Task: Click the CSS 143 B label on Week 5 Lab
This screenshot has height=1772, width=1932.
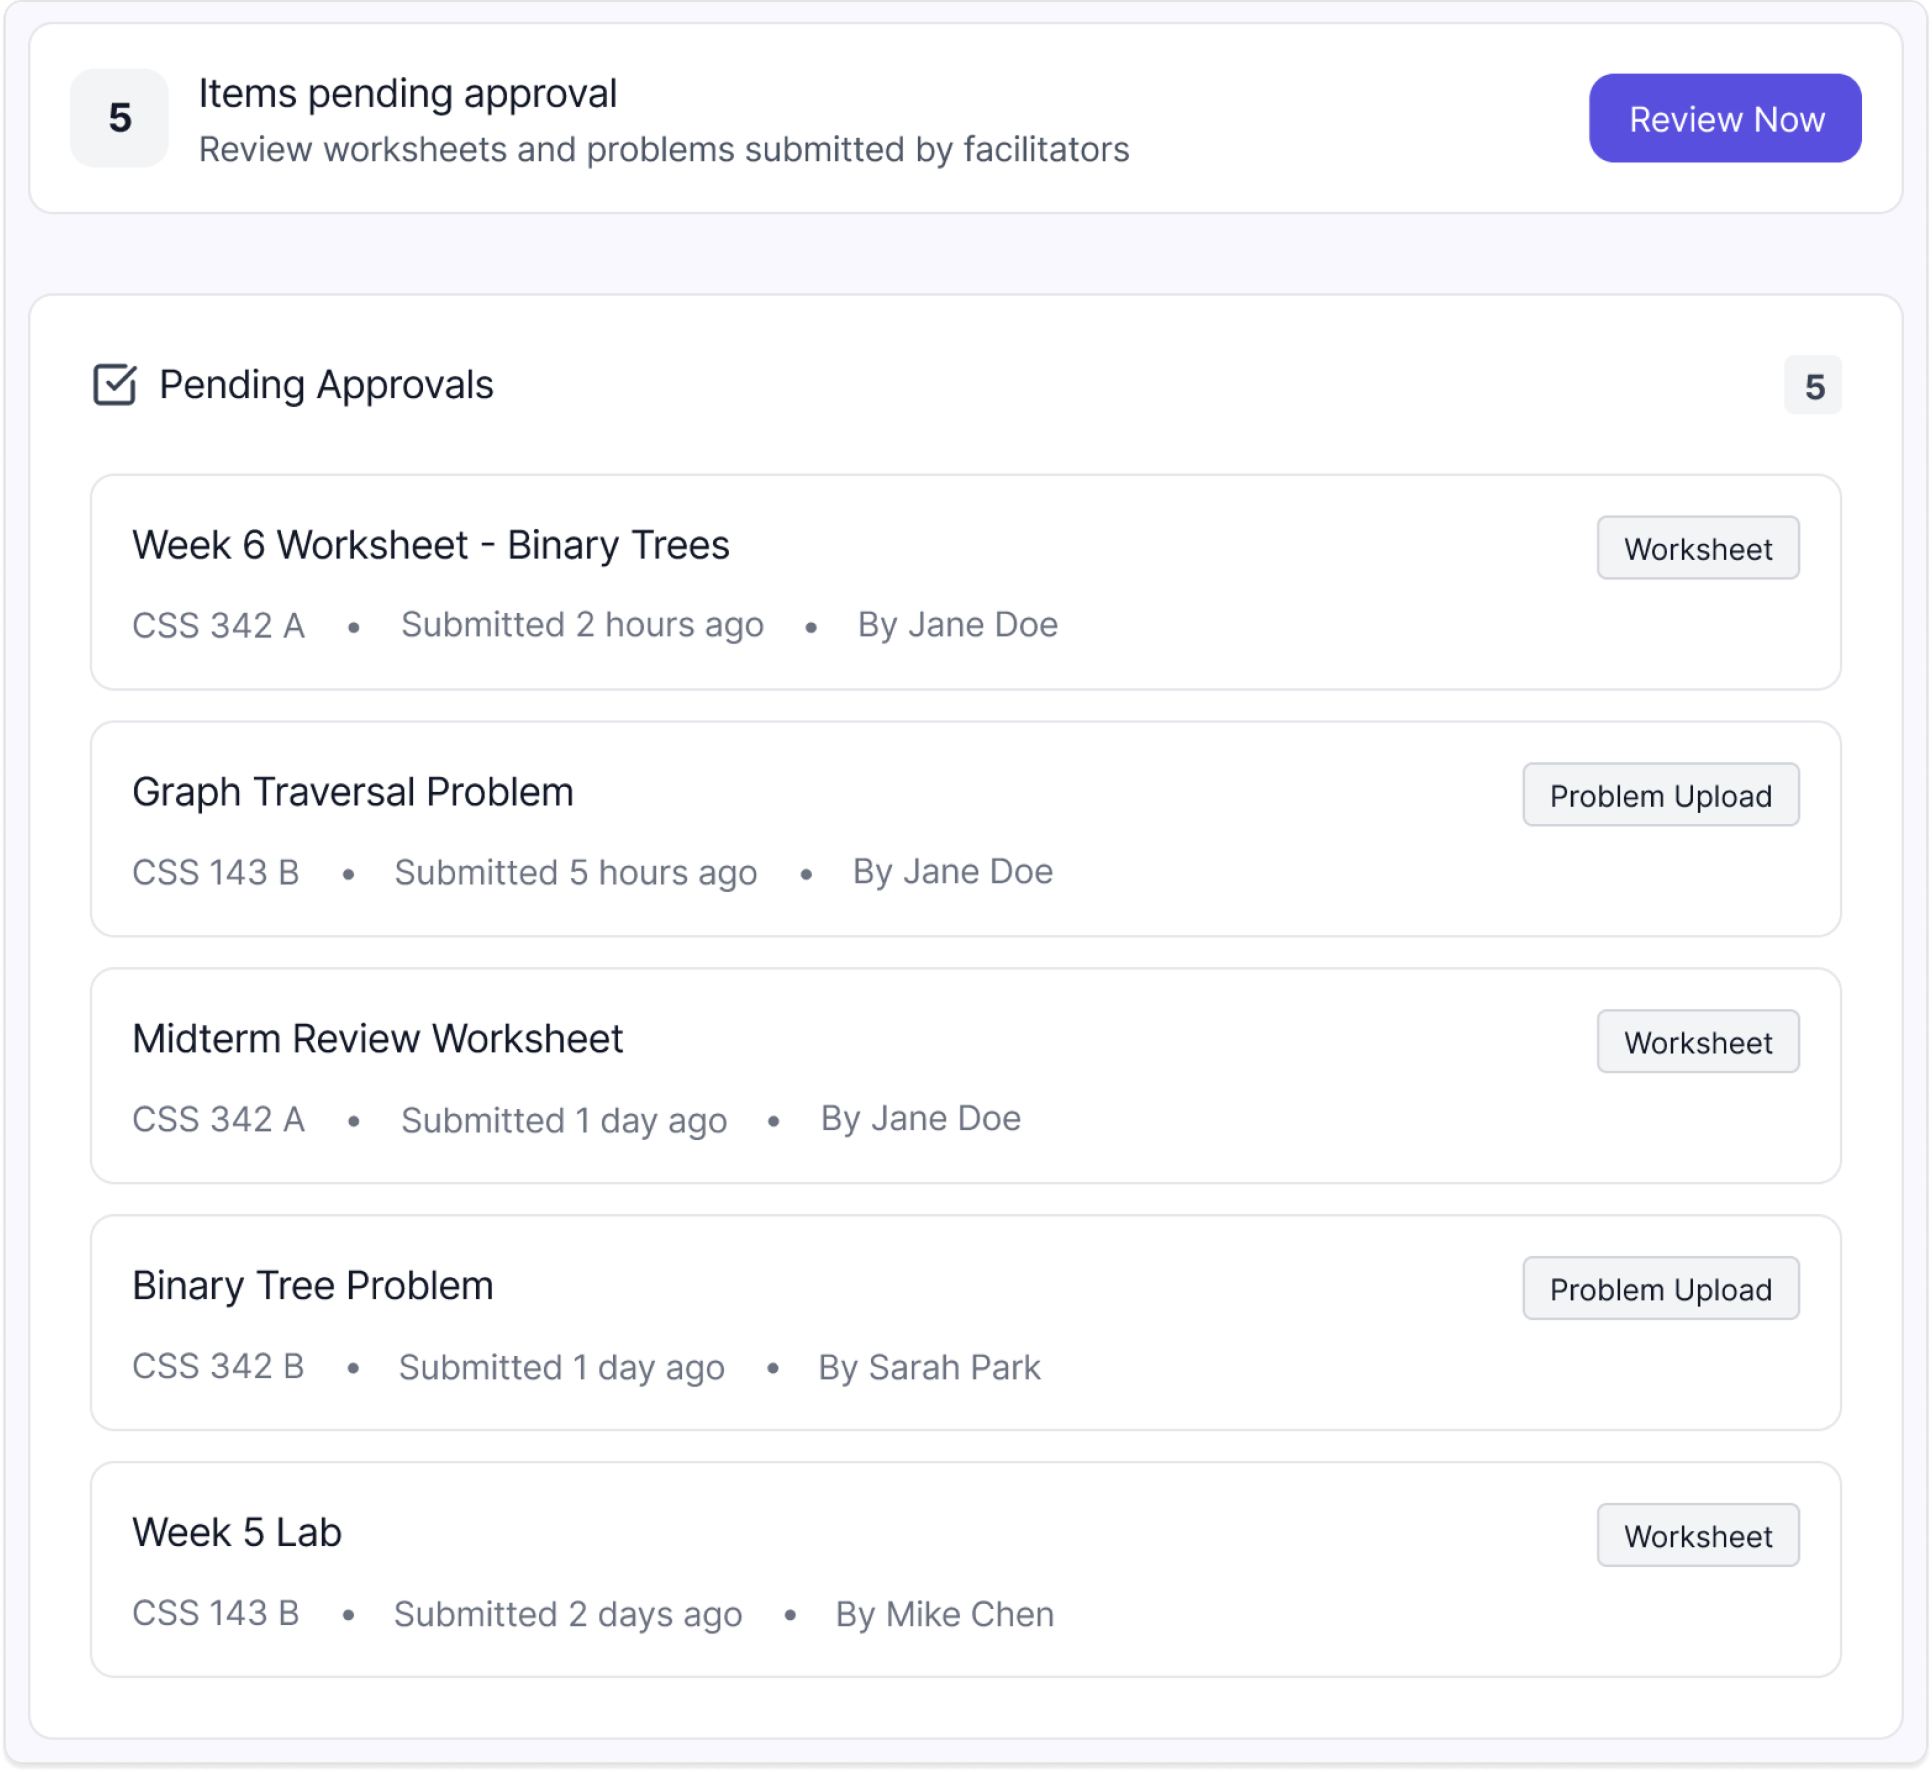Action: (215, 1613)
